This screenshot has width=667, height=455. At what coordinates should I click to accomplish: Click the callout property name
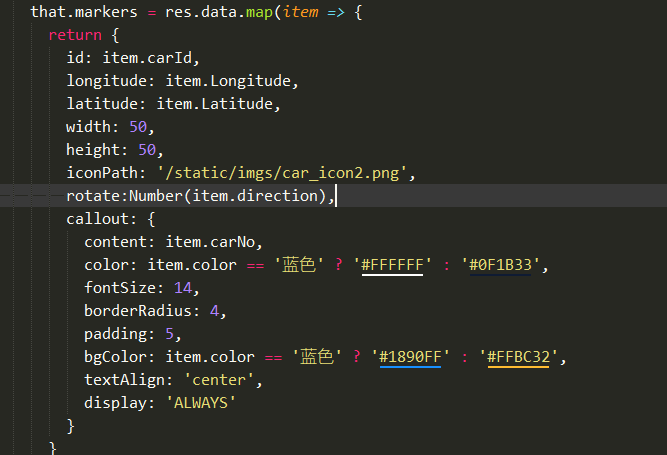98,219
